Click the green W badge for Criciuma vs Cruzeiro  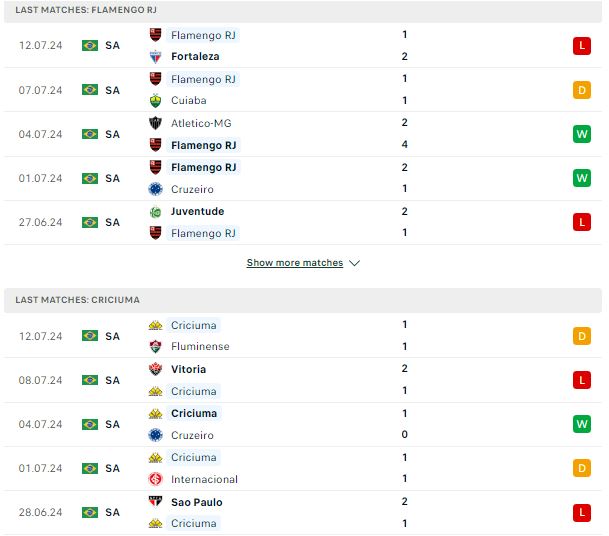click(581, 424)
